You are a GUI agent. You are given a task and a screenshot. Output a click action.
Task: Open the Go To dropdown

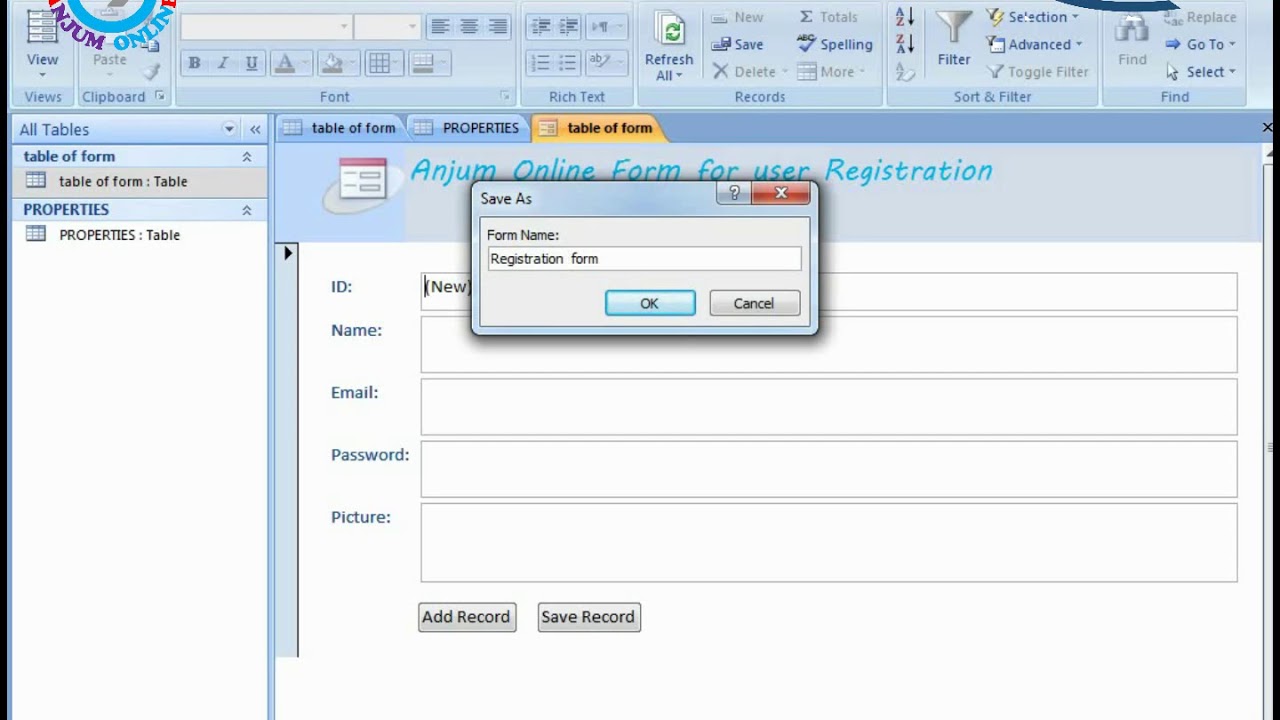(x=1200, y=44)
